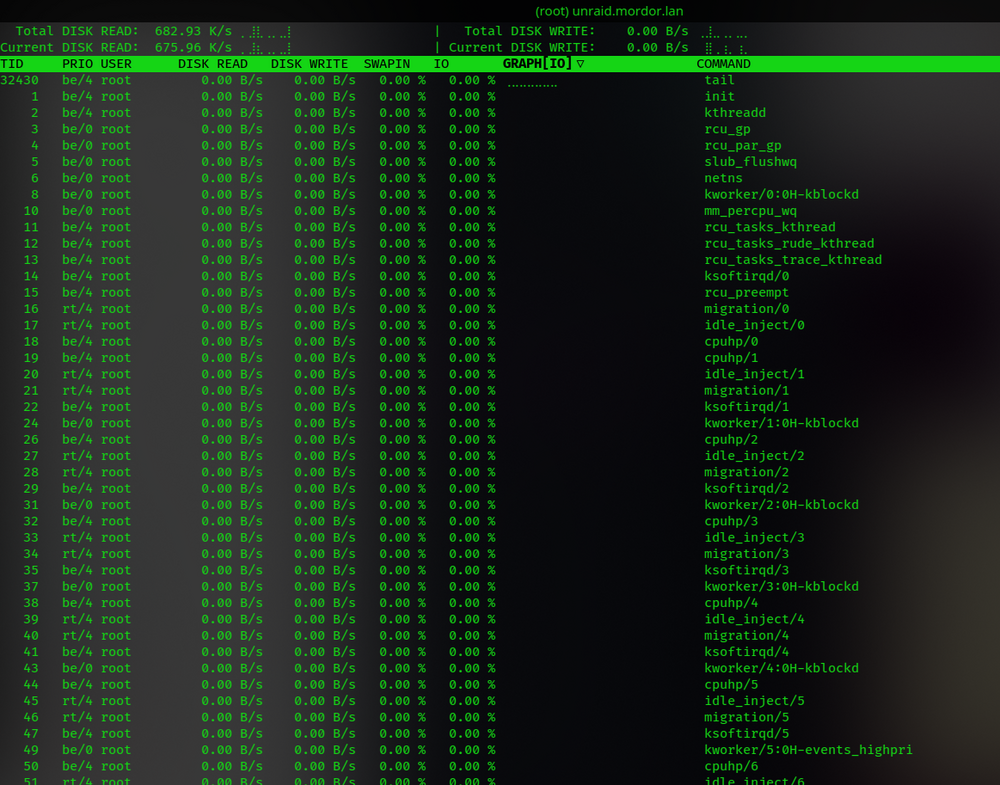Select the 'init' process row
Viewport: 1000px width, 785px height.
point(500,96)
